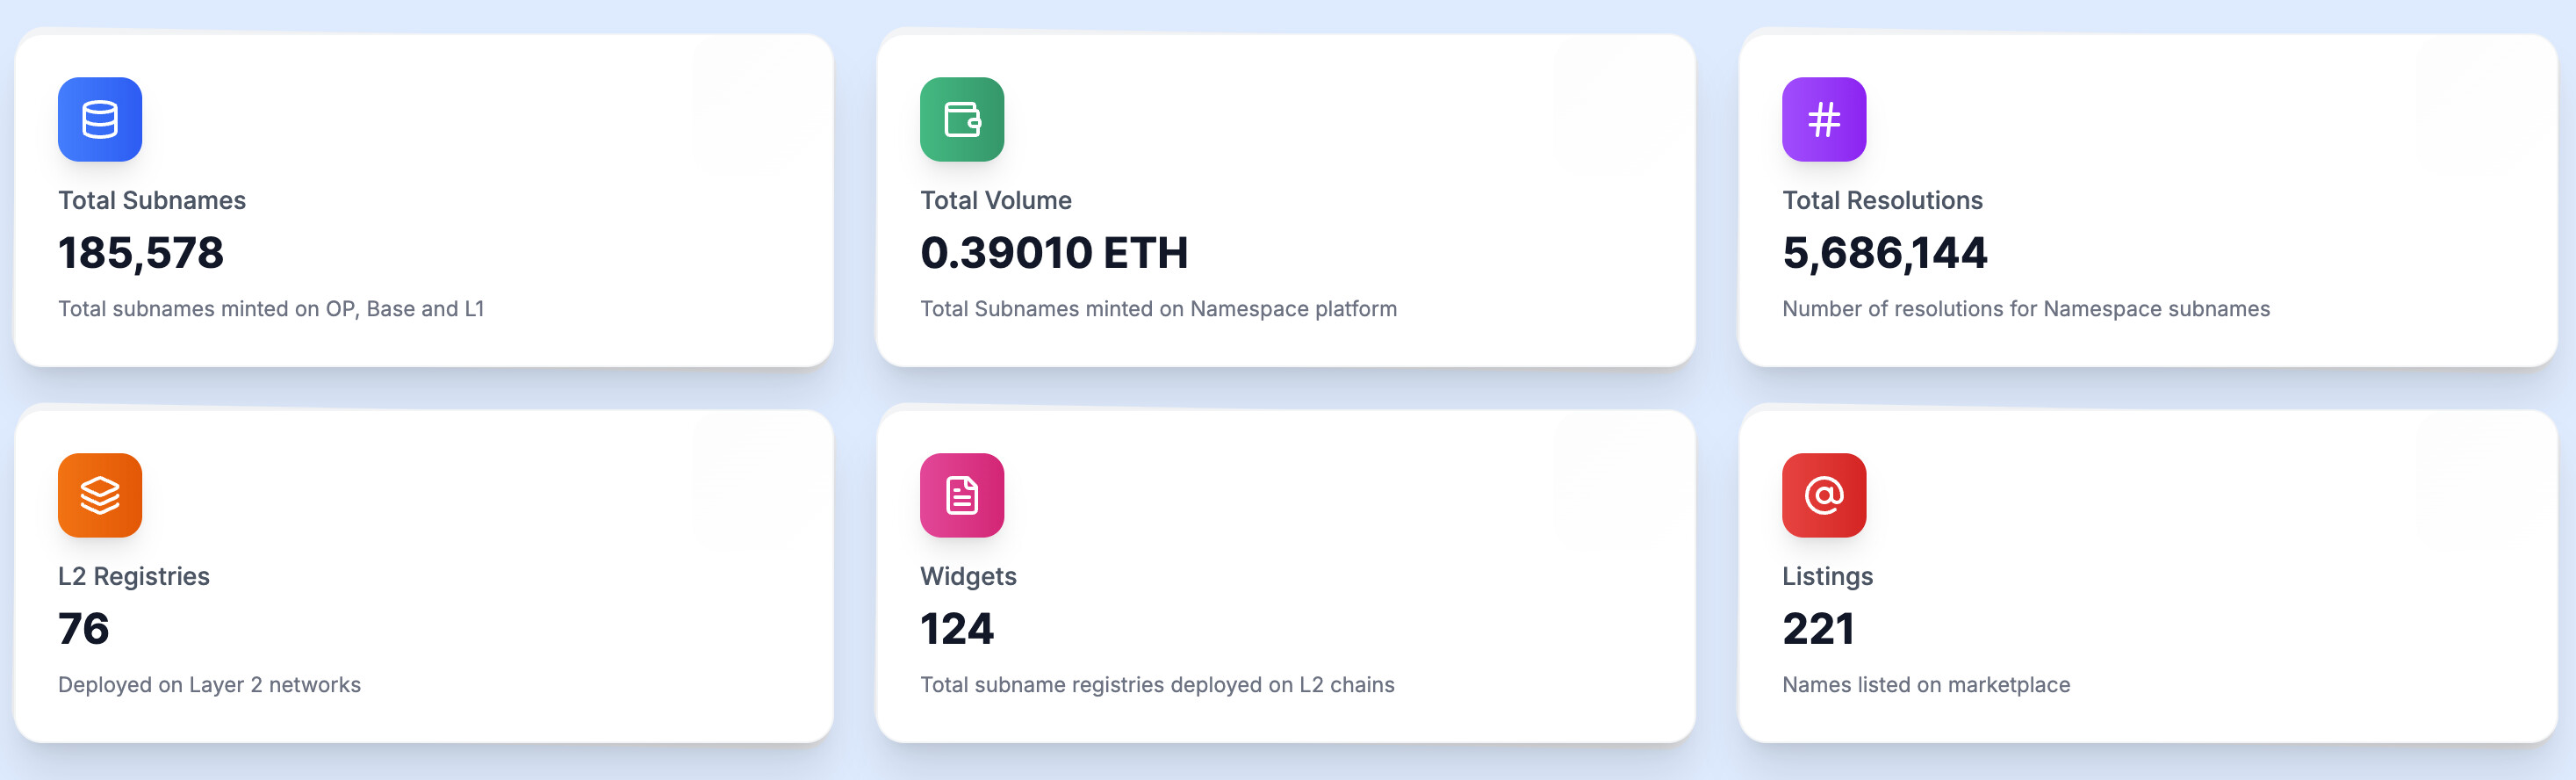
Task: Click the Total Volume heading
Action: (x=996, y=201)
